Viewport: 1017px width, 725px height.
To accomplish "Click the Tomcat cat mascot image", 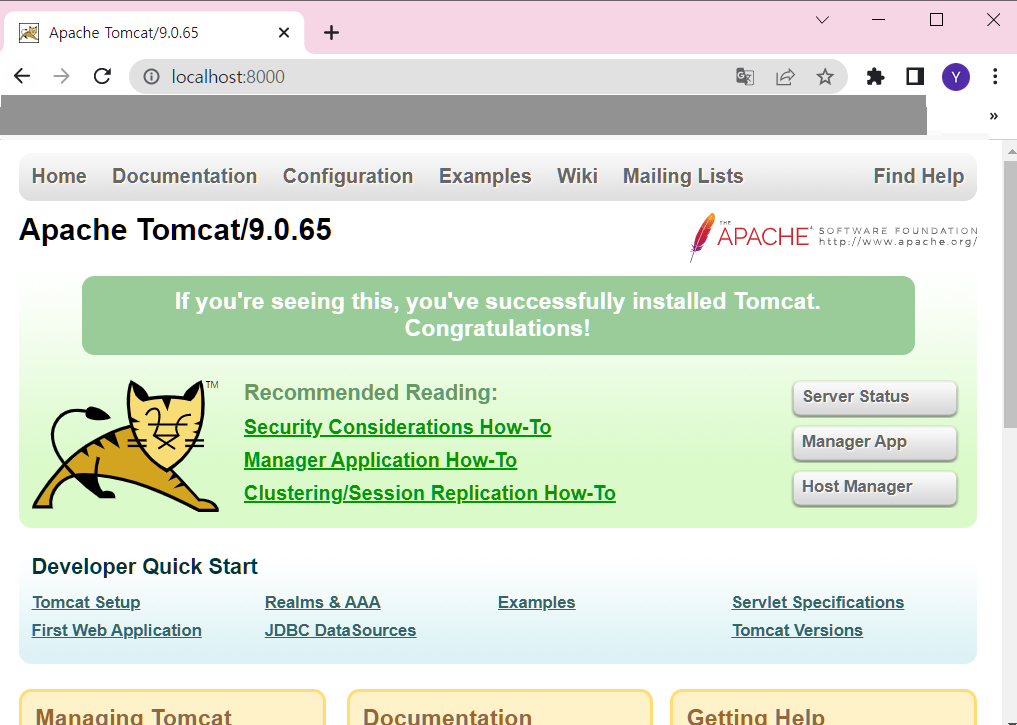I will click(x=126, y=446).
